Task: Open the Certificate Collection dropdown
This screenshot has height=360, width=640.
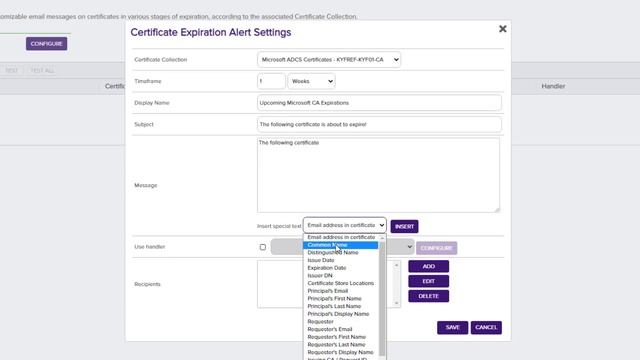Action: [x=329, y=60]
